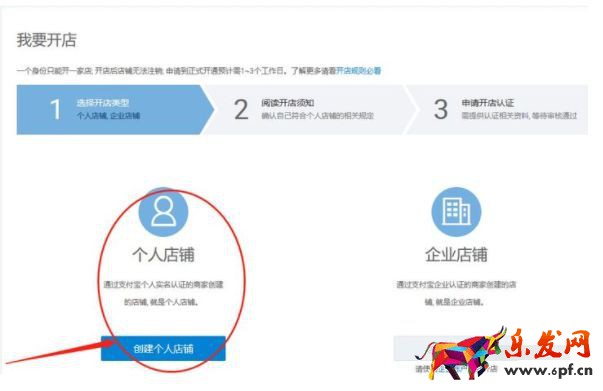The image size is (603, 391).
Task: Open the 开店规则必看 link
Action: [358, 71]
